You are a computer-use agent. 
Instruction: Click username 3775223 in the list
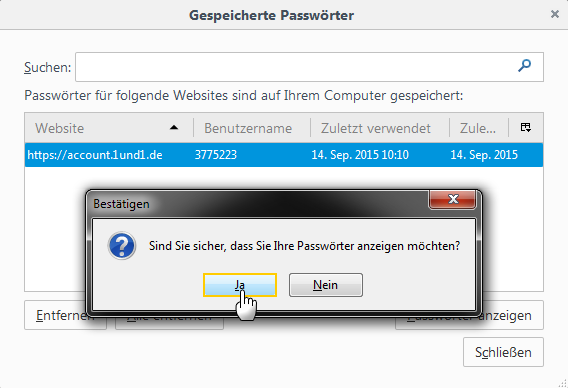point(216,155)
